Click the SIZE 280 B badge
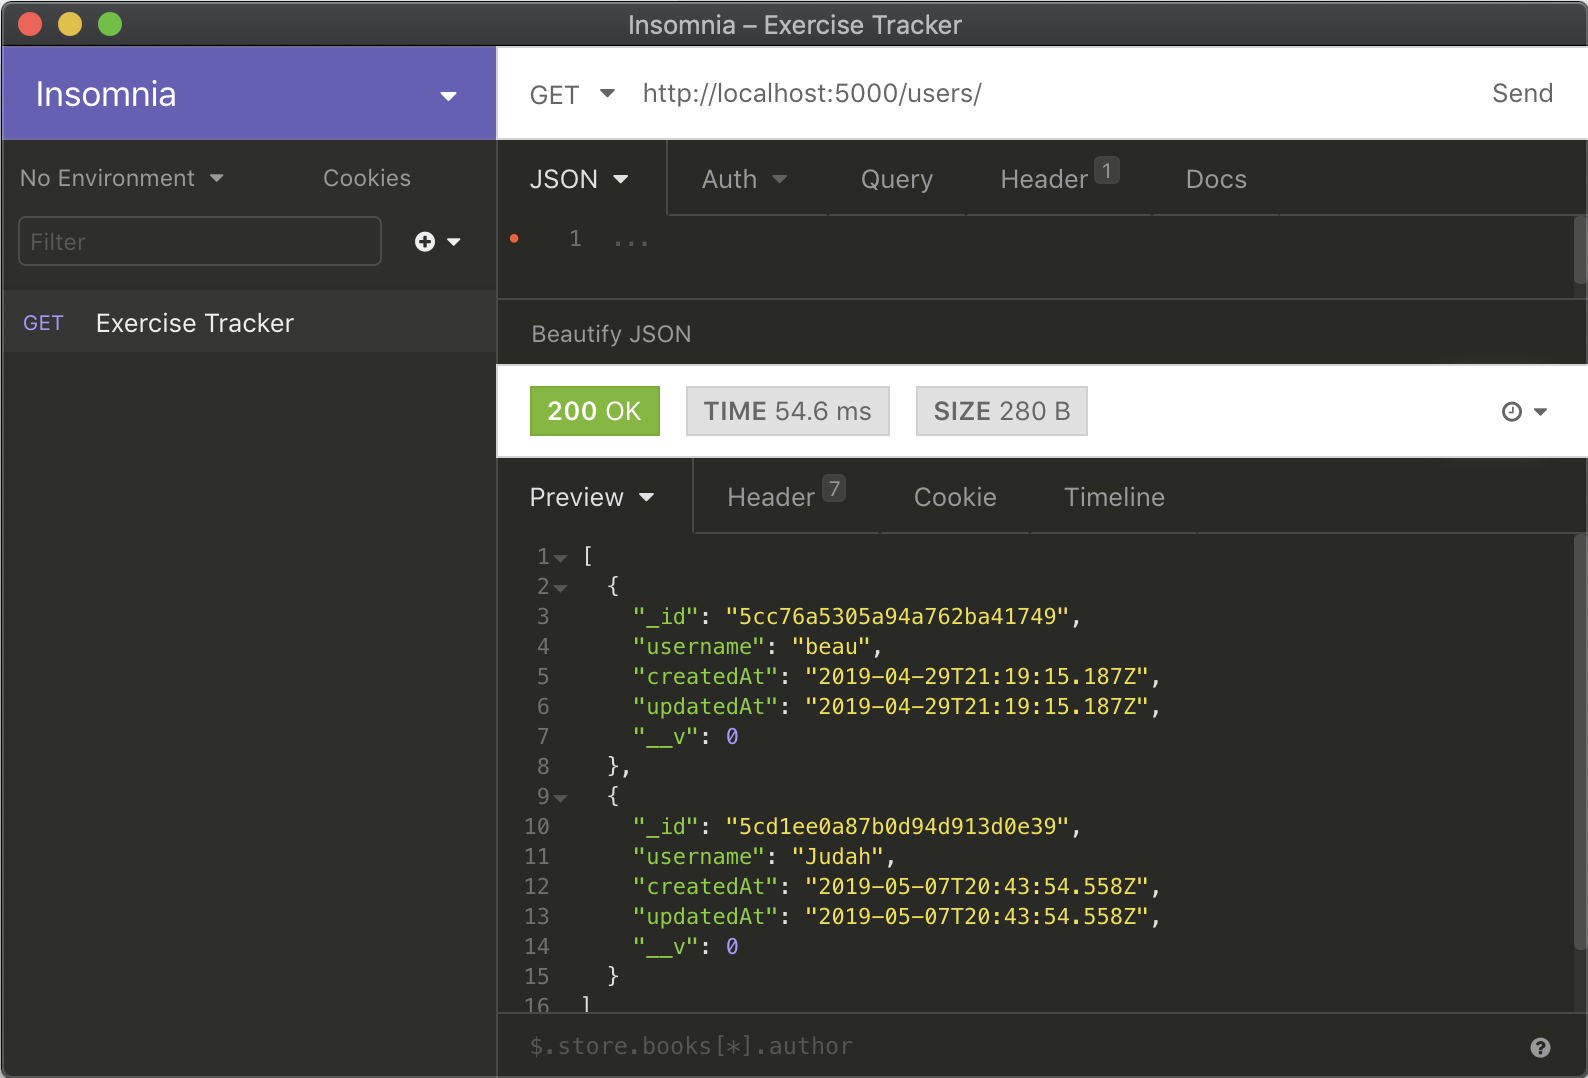 point(1001,411)
